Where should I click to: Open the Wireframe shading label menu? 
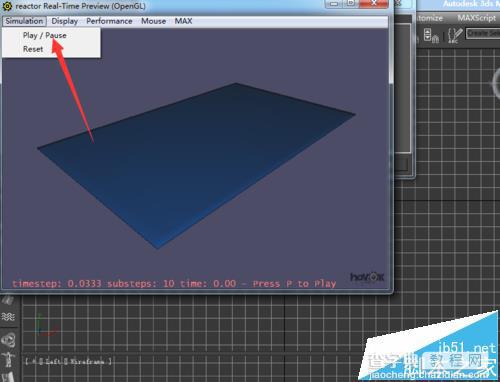pyautogui.click(x=86, y=361)
